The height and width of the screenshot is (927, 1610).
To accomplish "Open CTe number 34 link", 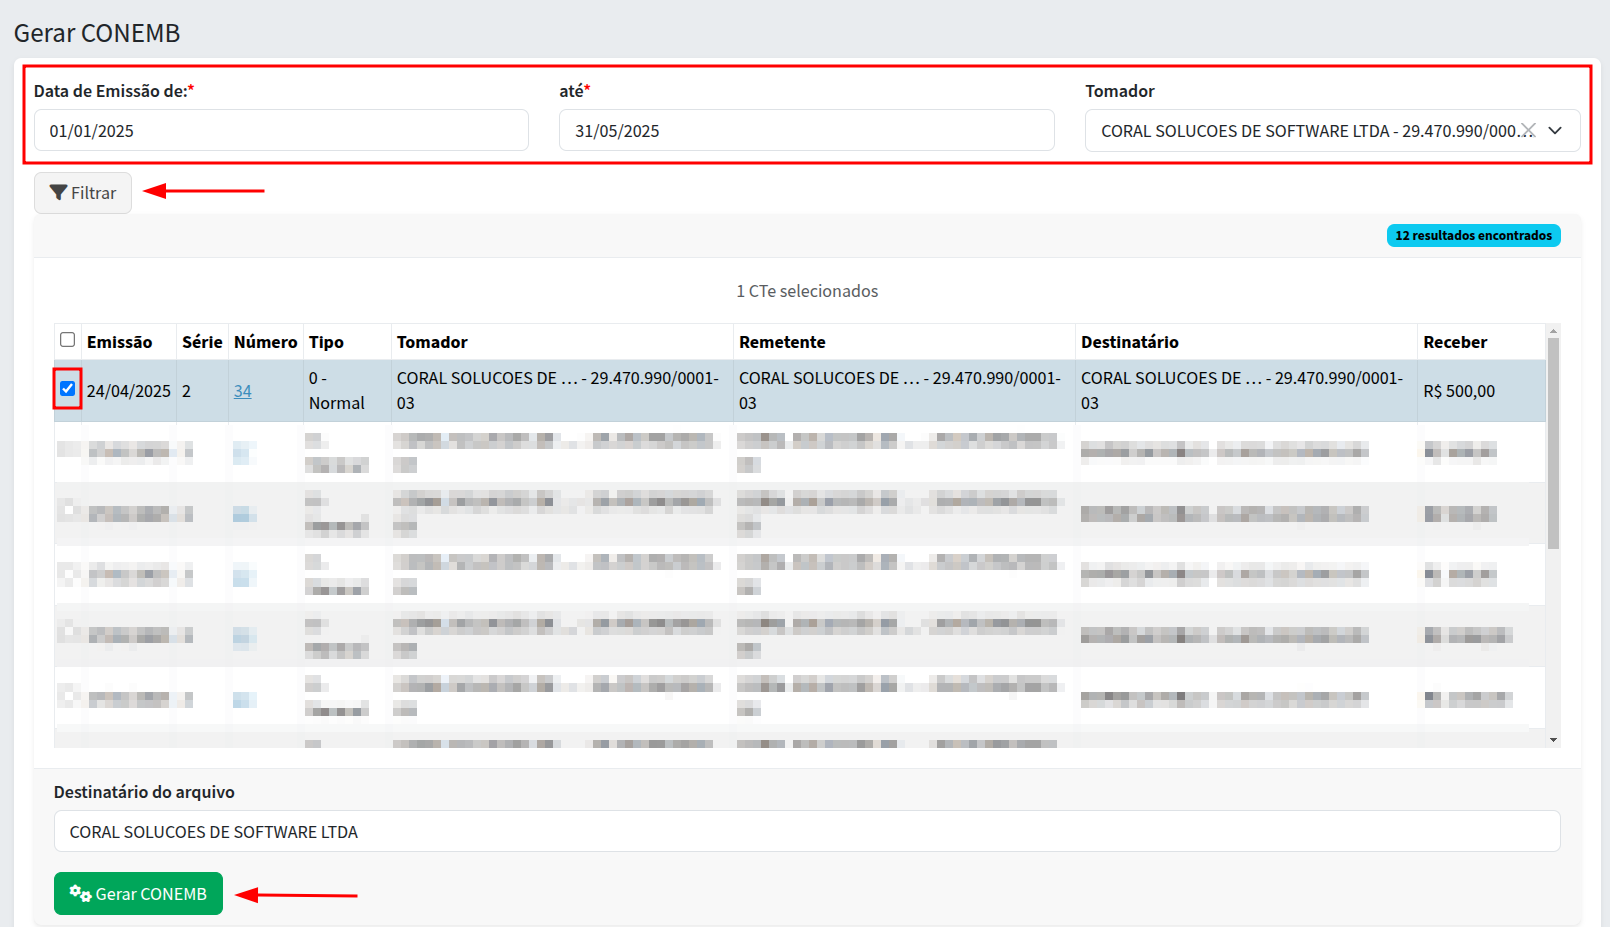I will pos(243,391).
